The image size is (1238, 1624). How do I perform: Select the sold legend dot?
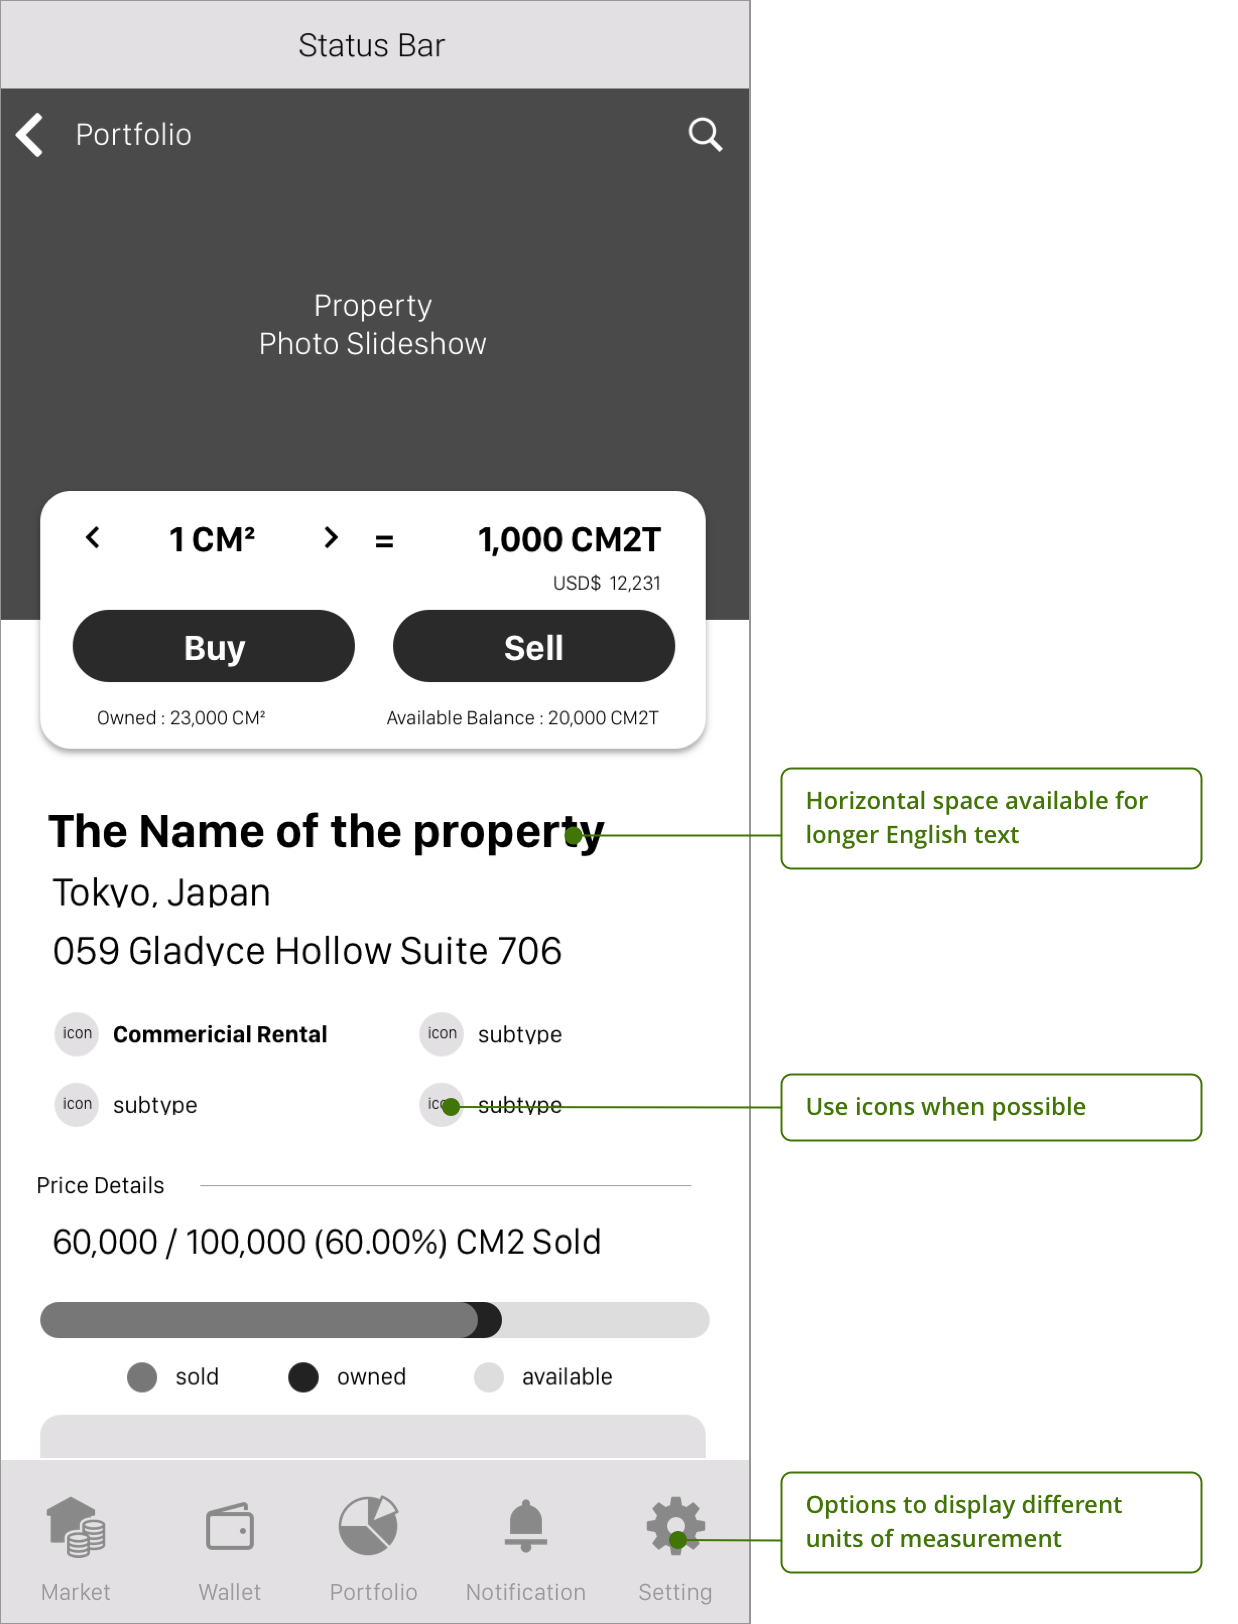[142, 1377]
